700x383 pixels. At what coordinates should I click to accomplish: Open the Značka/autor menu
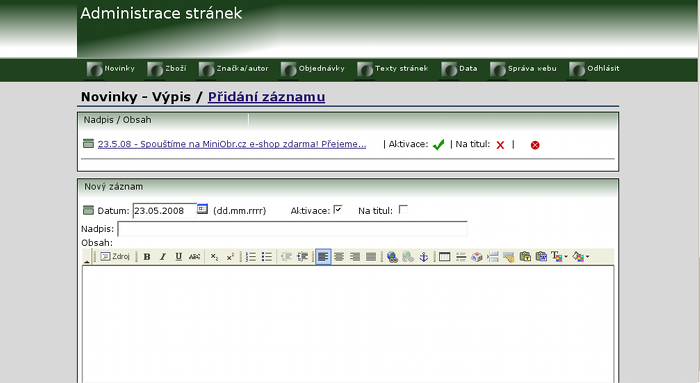coord(233,69)
